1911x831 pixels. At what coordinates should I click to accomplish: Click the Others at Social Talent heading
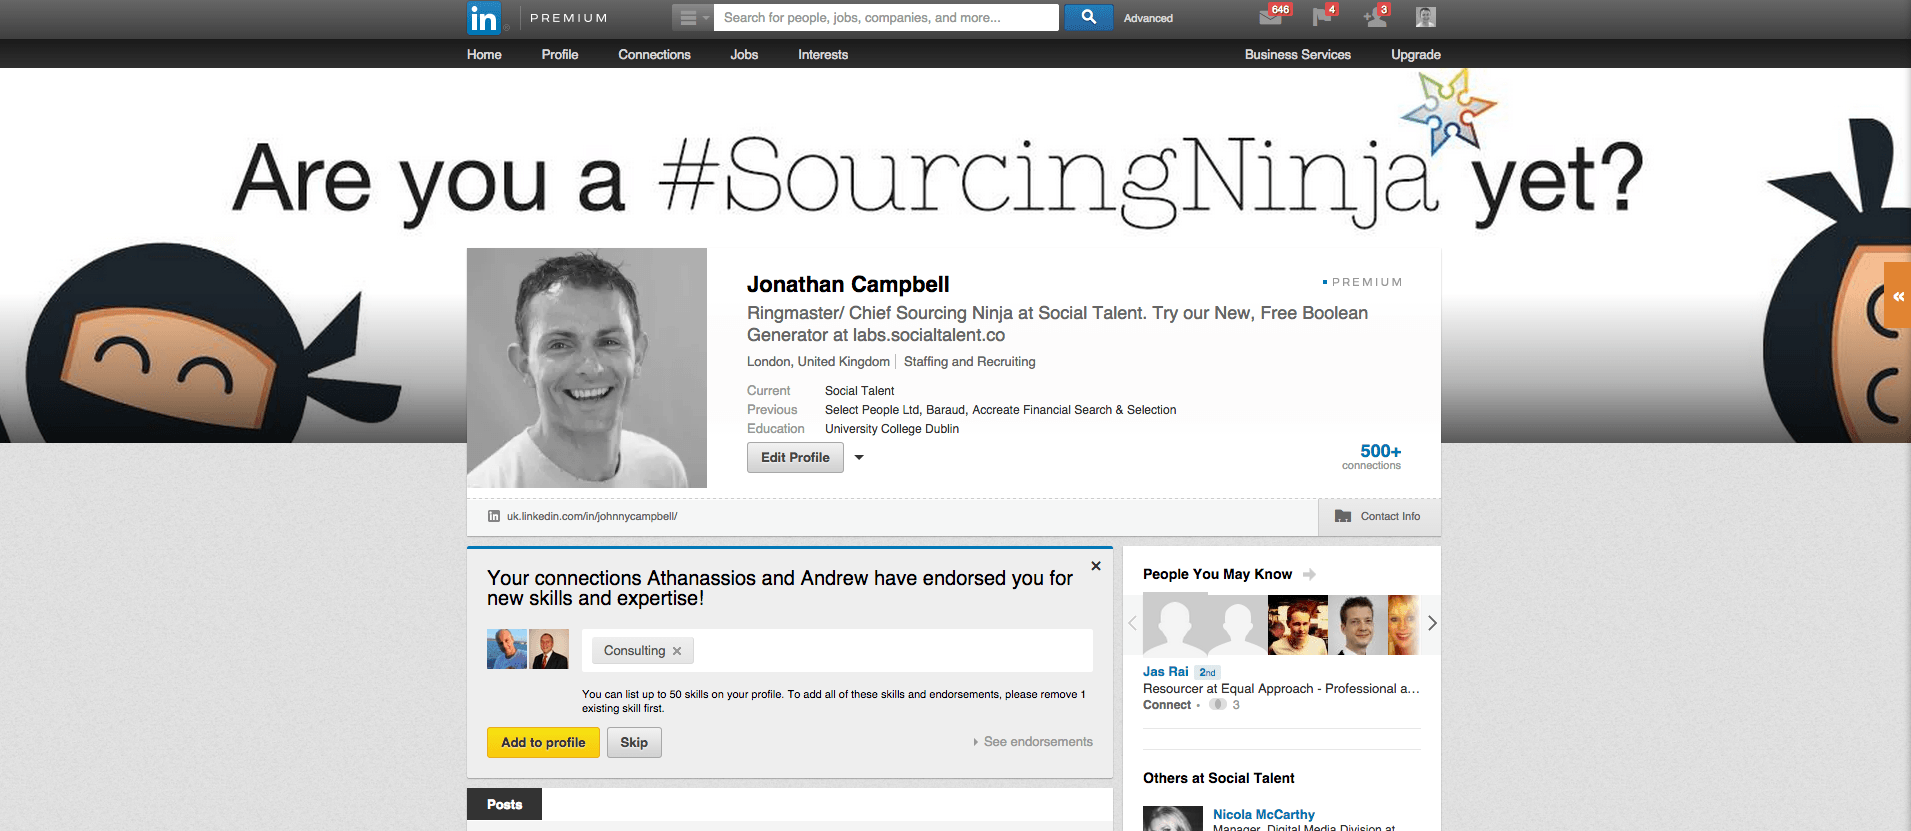tap(1218, 778)
